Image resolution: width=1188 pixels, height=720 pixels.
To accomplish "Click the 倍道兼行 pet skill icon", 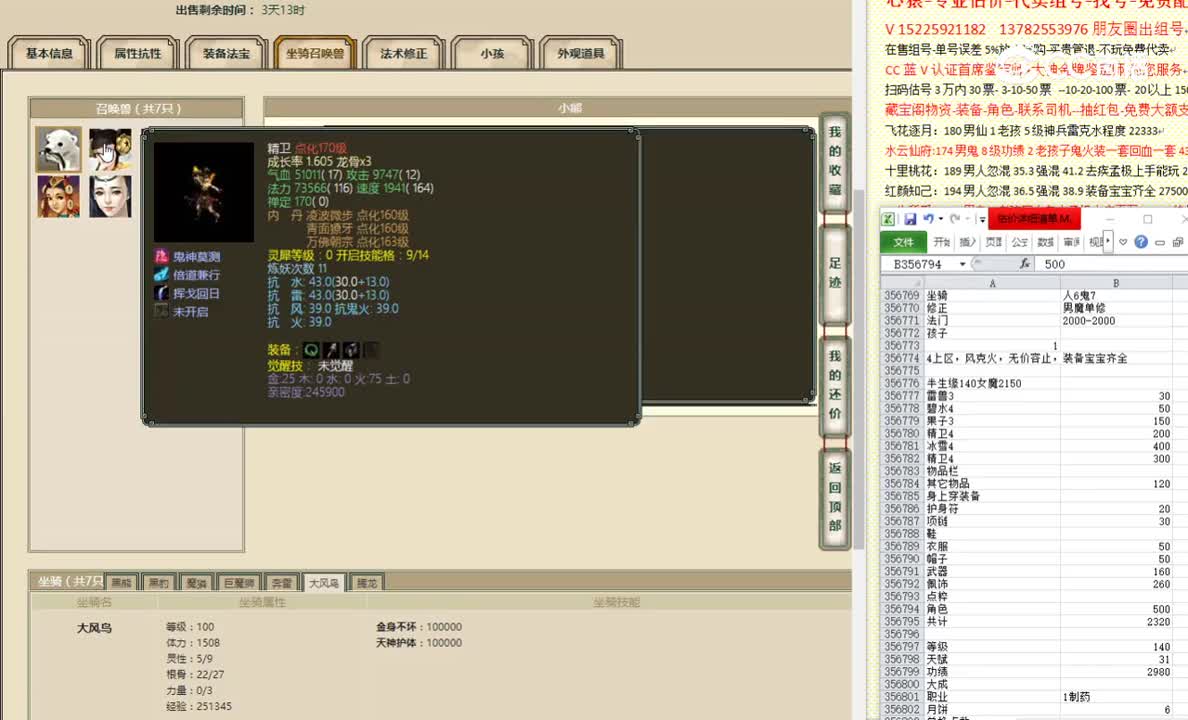I will [x=160, y=275].
